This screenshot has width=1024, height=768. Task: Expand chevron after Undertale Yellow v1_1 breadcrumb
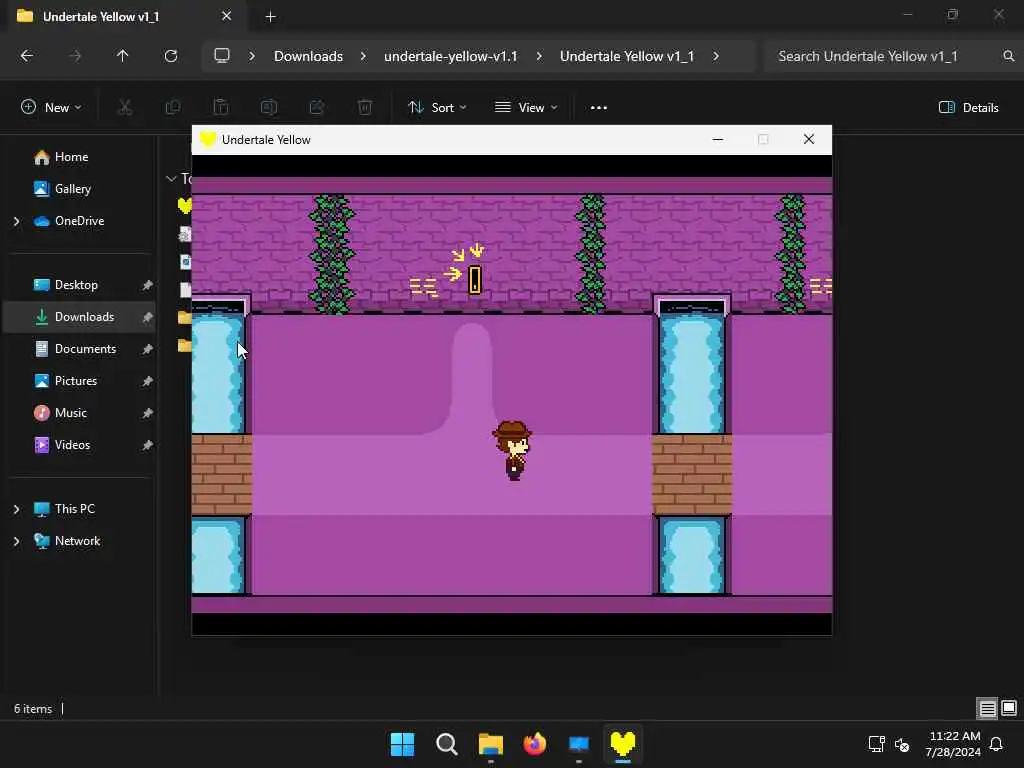[x=716, y=56]
